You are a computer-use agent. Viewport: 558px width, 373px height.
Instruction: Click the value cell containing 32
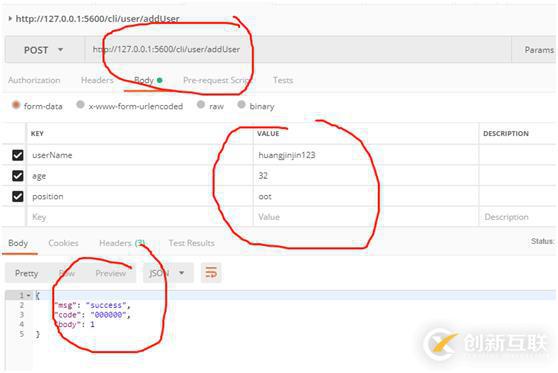(366, 175)
